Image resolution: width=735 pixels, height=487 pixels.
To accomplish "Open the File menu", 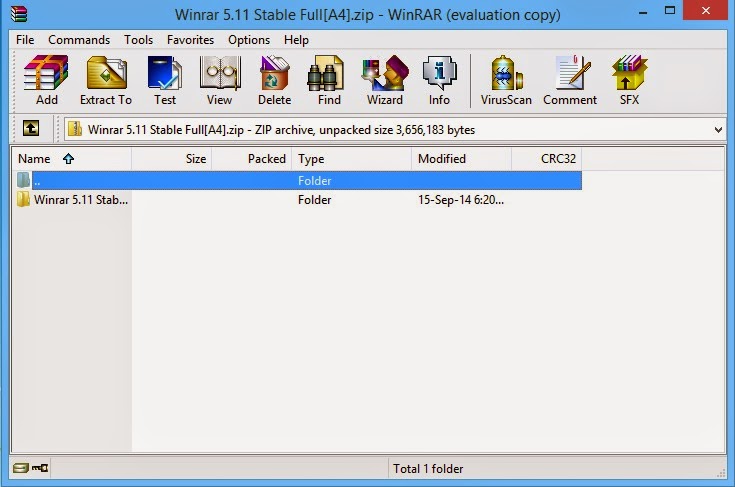I will 25,40.
